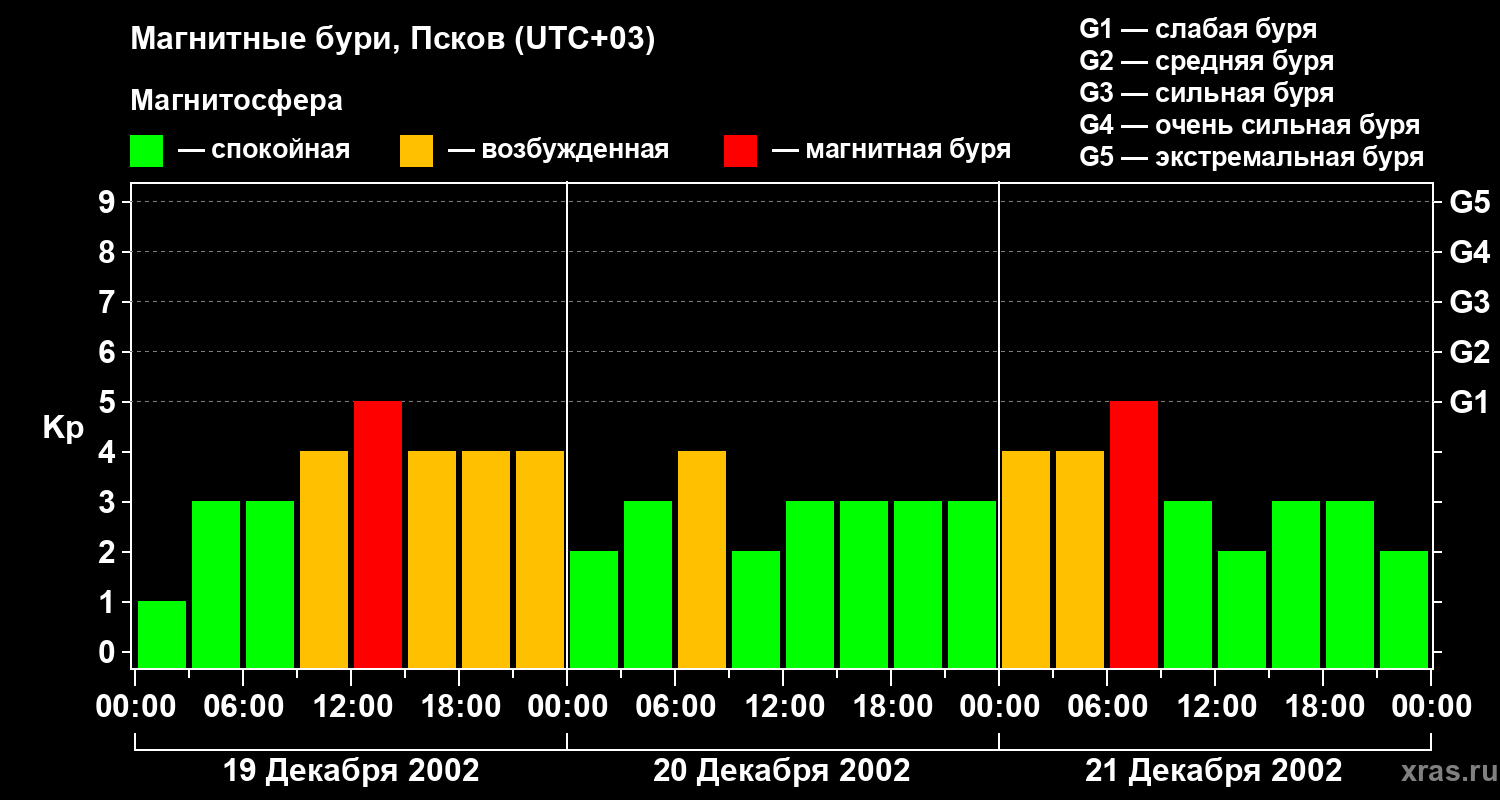This screenshot has width=1500, height=800.
Task: Click the right-axis 'G3' scale label
Action: click(1469, 302)
